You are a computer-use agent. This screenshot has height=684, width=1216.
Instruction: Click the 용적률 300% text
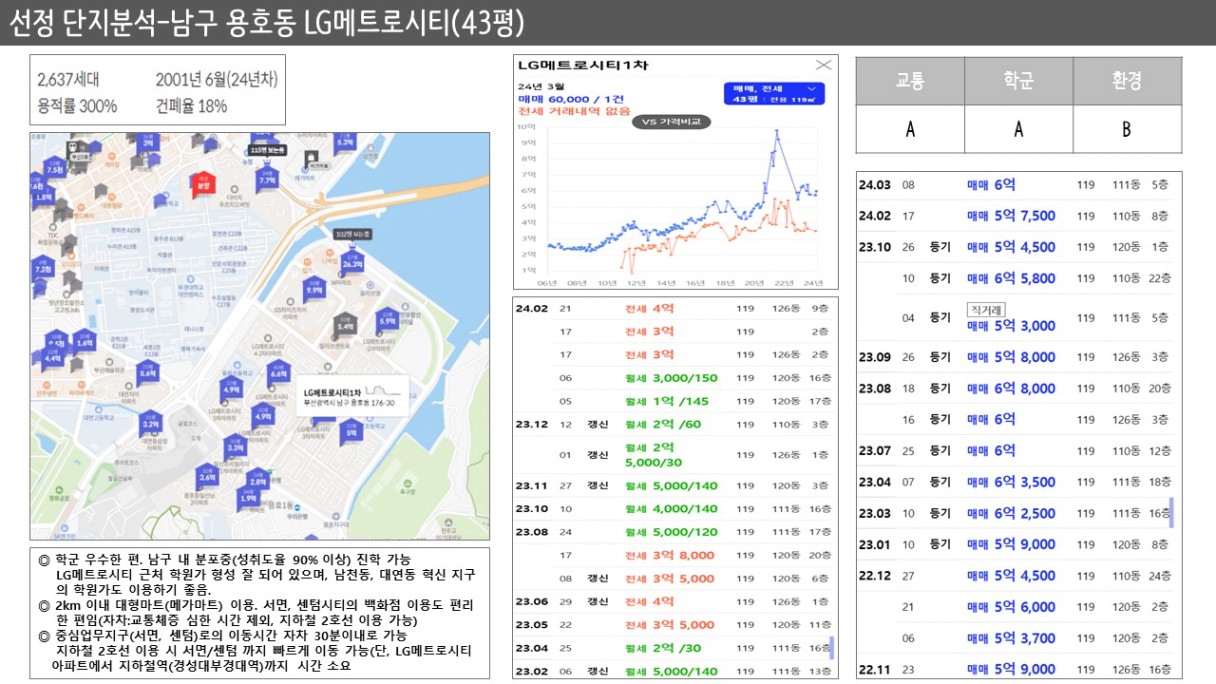77,106
